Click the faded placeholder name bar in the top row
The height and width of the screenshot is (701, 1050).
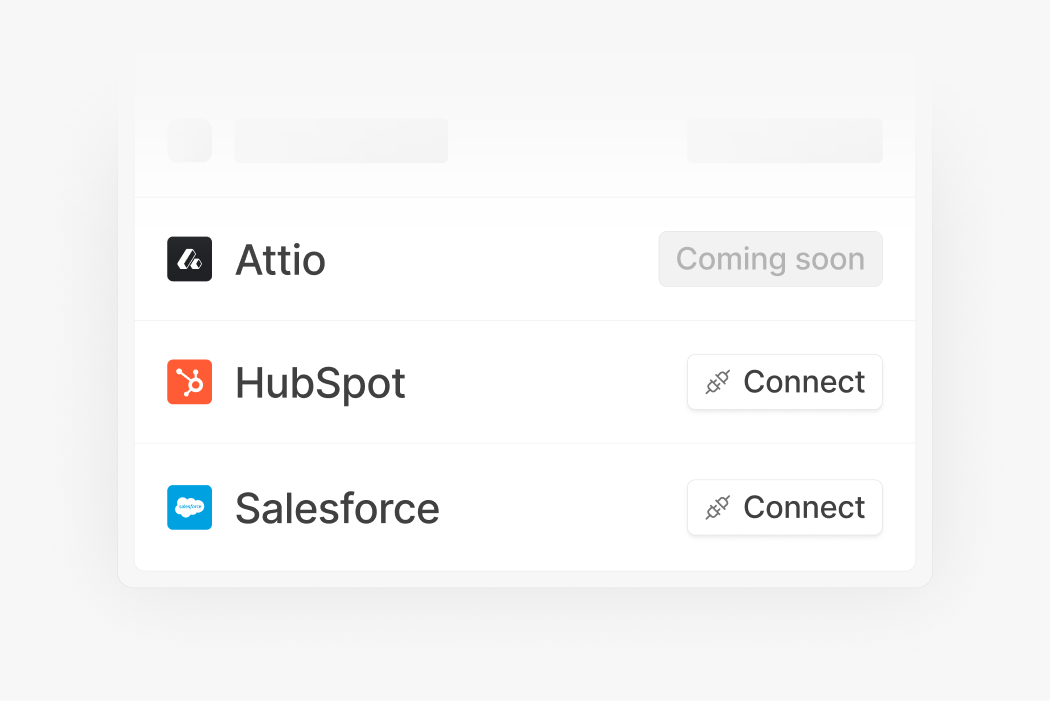point(342,141)
